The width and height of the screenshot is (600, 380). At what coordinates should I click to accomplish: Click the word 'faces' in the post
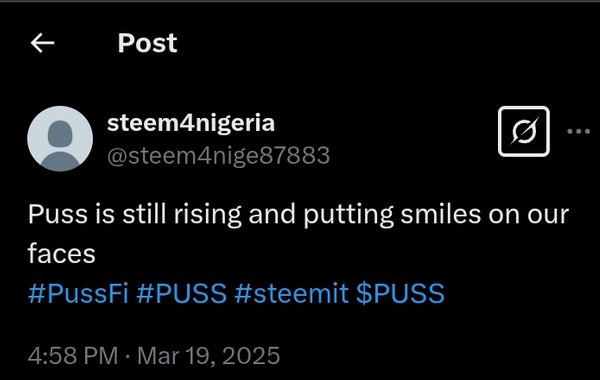click(61, 254)
